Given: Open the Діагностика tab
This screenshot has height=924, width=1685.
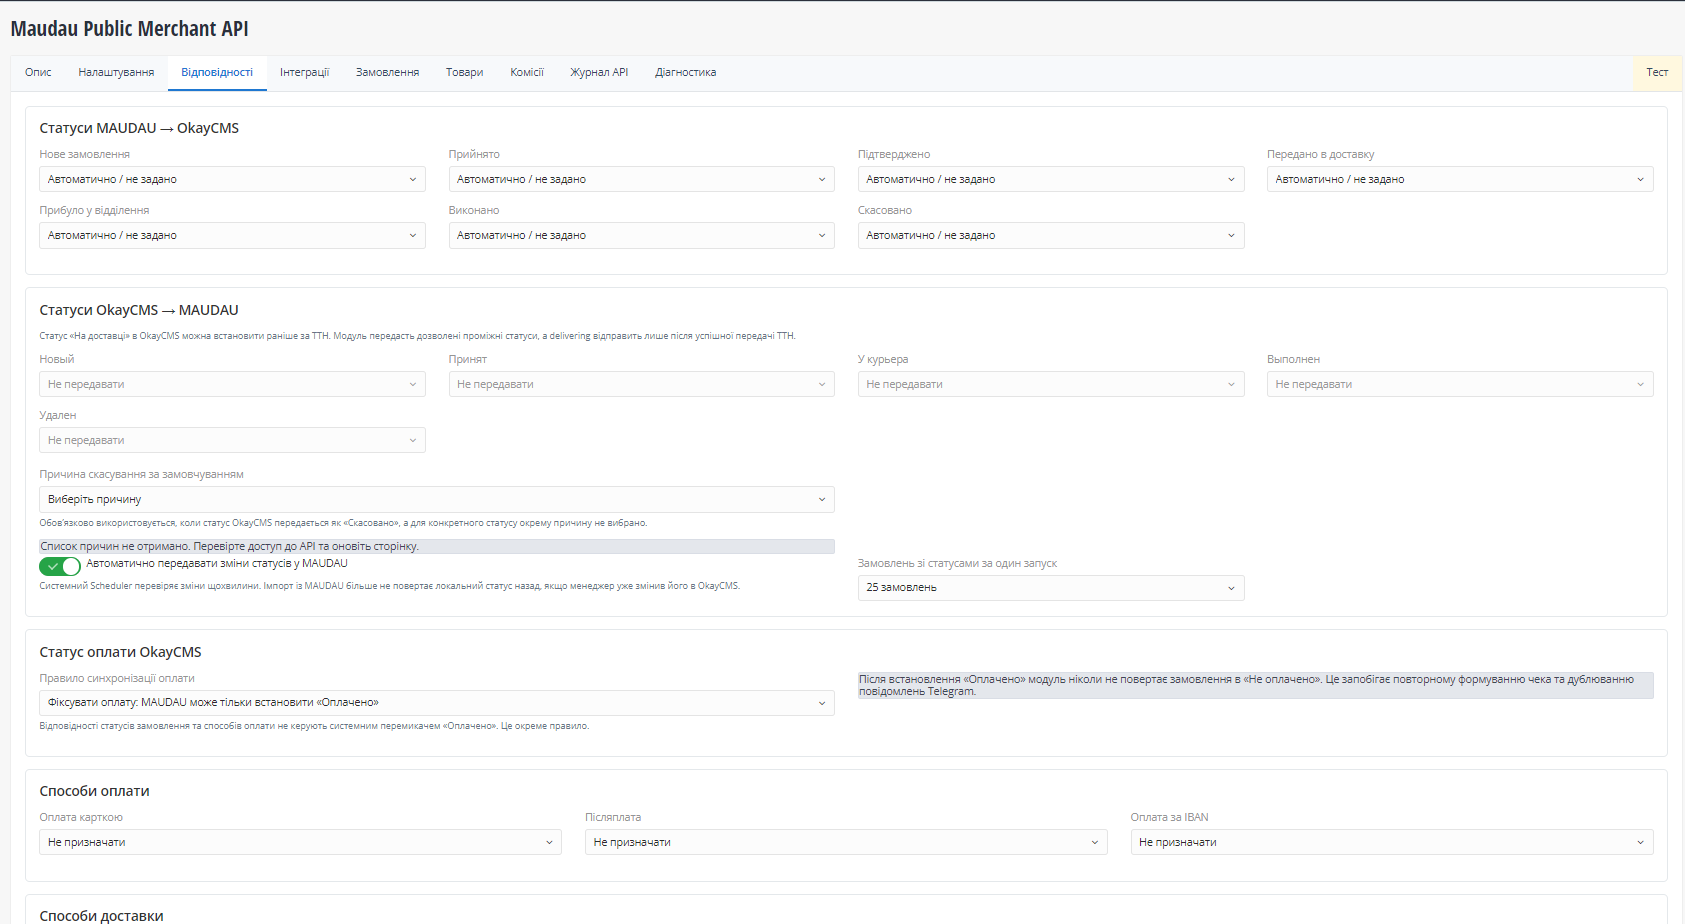Looking at the screenshot, I should [685, 73].
